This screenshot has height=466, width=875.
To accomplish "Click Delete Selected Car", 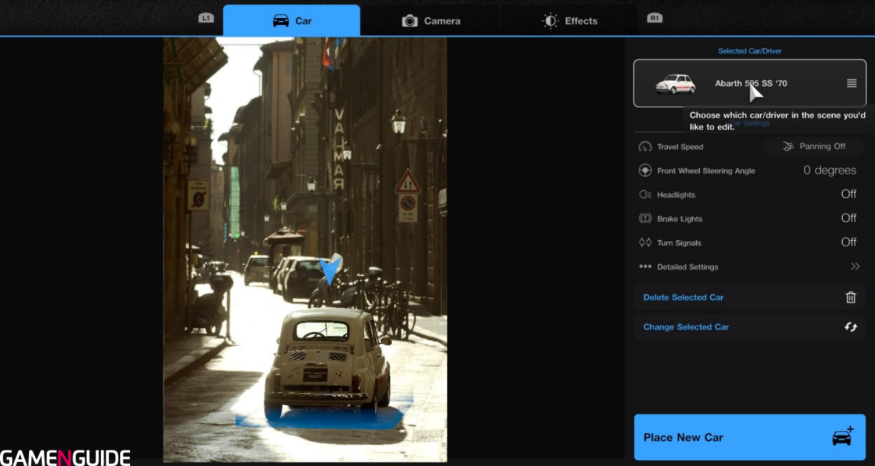I will tap(749, 297).
